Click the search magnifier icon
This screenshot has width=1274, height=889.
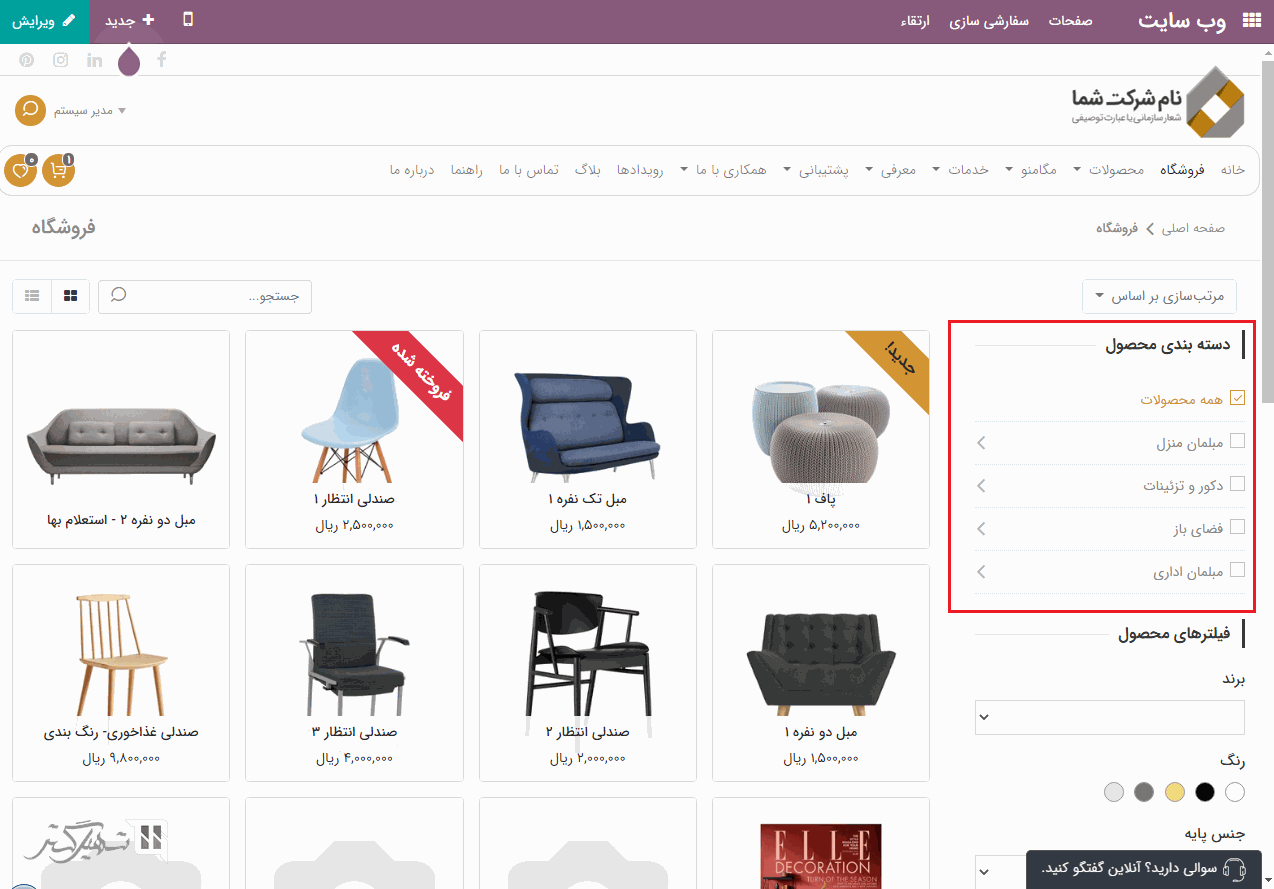pos(119,296)
